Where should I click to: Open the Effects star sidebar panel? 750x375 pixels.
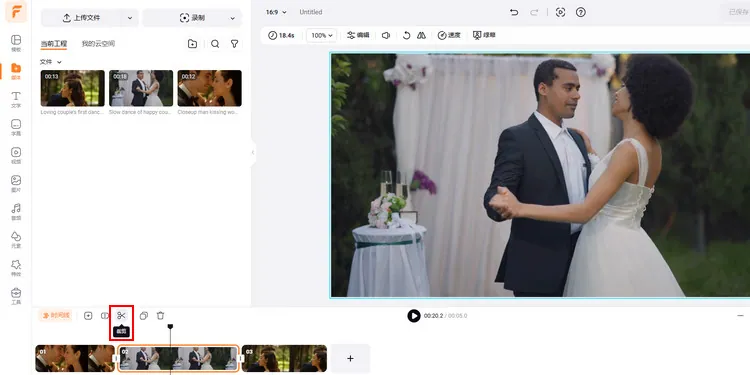[16, 268]
